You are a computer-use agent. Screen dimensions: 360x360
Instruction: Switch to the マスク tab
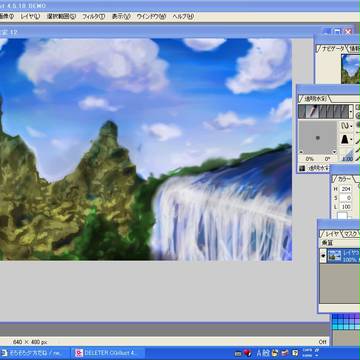tap(350, 234)
